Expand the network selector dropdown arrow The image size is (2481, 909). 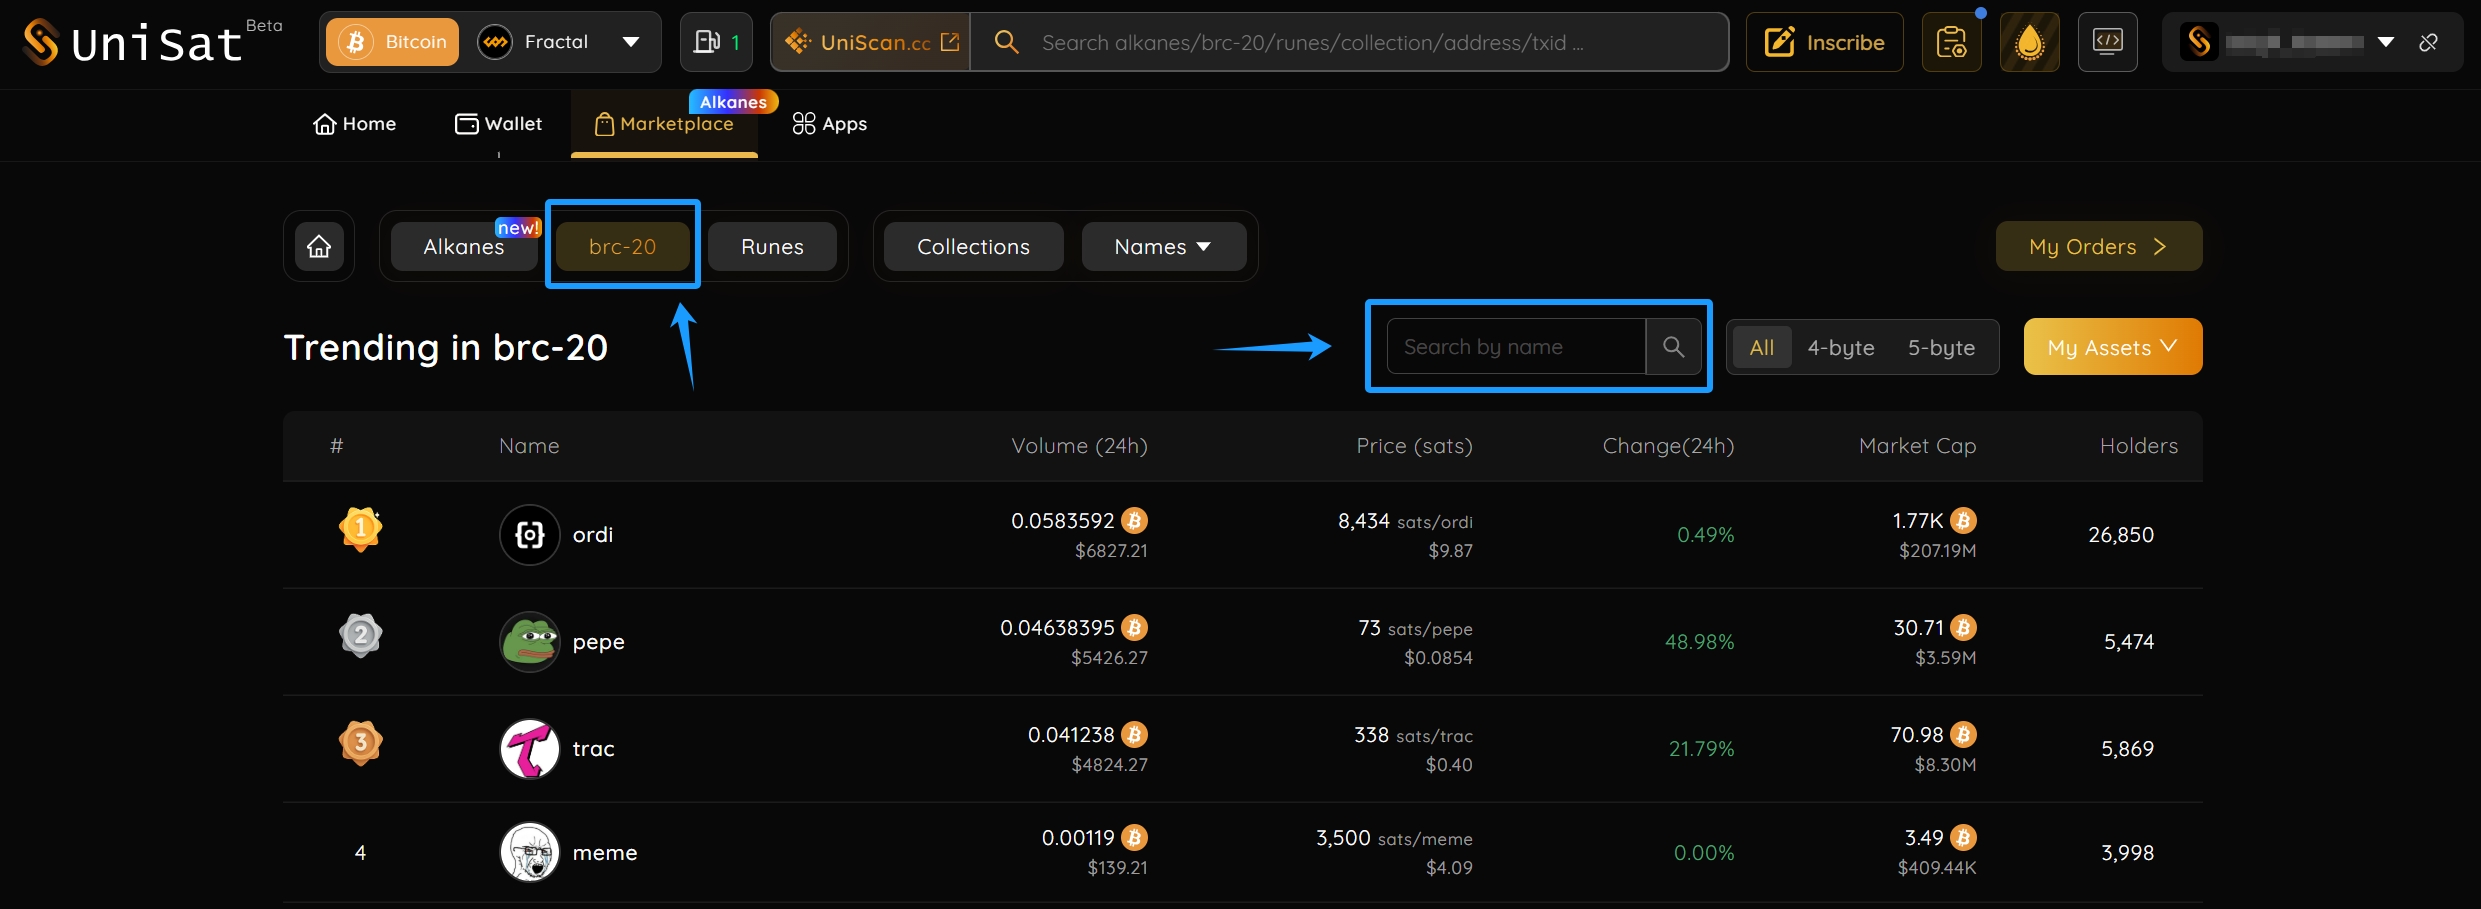click(x=631, y=42)
